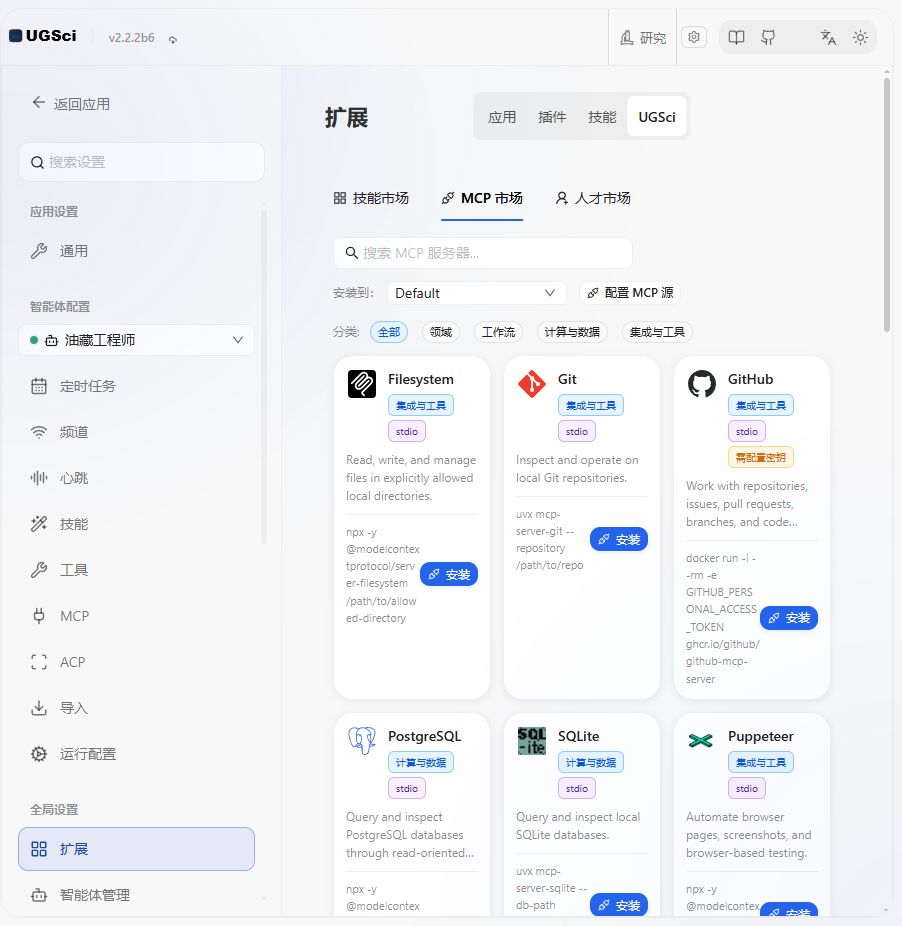Click 集成与工具 tag on Git card
Screen dimensions: 902x926
(x=590, y=405)
